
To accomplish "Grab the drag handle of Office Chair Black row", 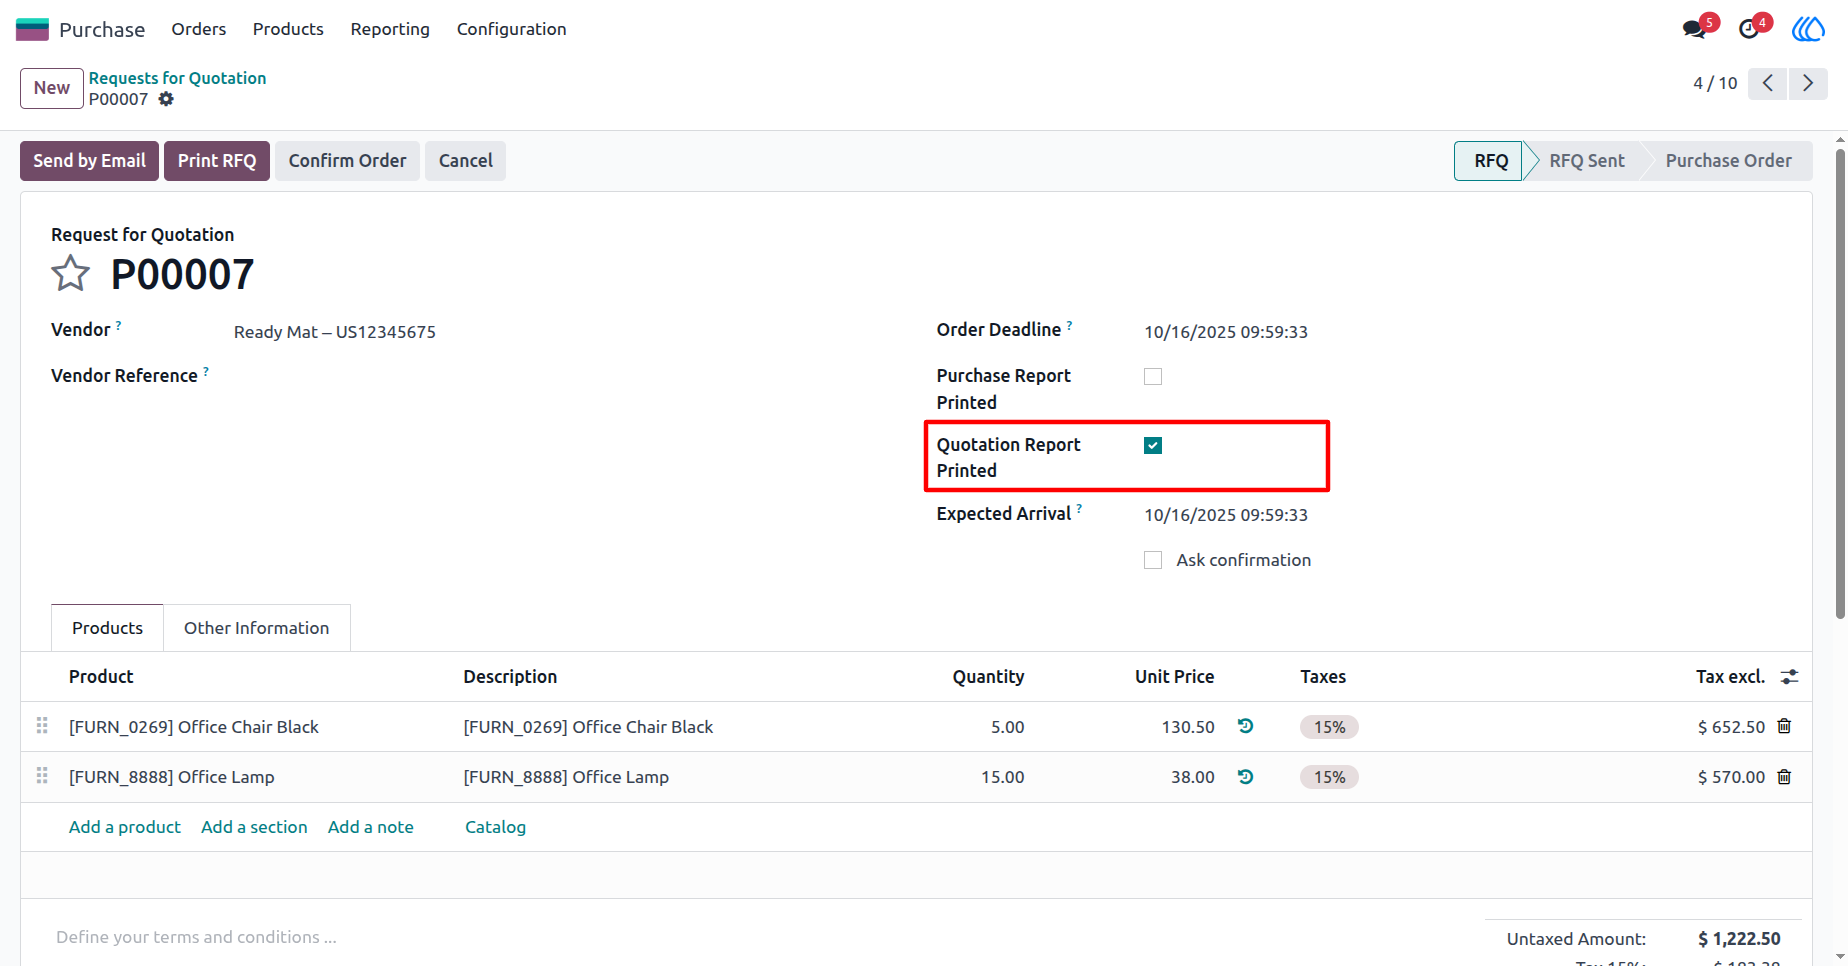I will 42,725.
